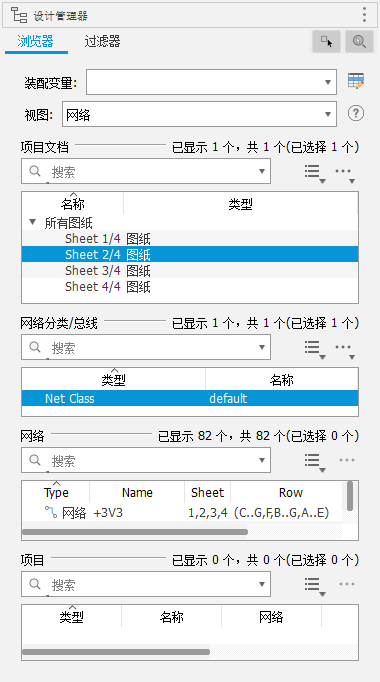
Task: Open list options in 网络分类/总线 section
Action: click(x=315, y=349)
